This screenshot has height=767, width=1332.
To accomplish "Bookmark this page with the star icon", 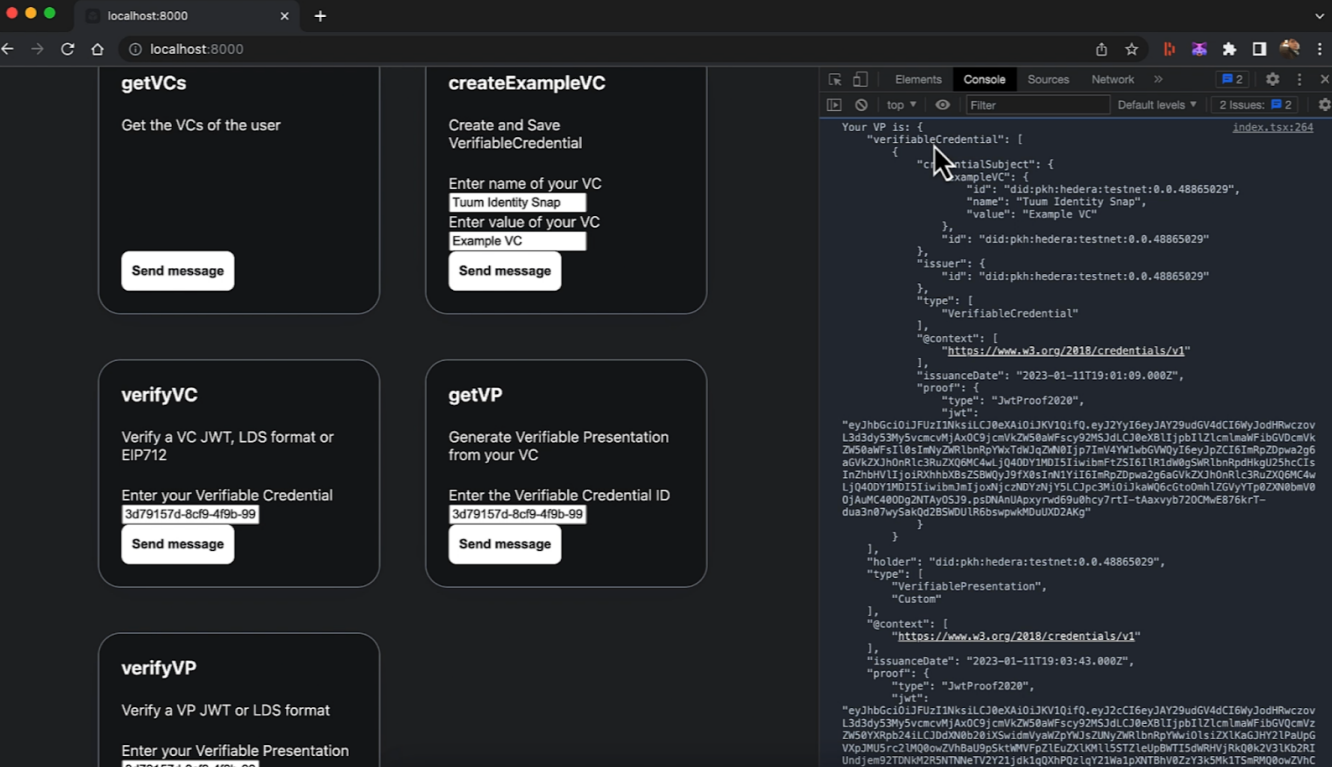I will [x=1132, y=49].
